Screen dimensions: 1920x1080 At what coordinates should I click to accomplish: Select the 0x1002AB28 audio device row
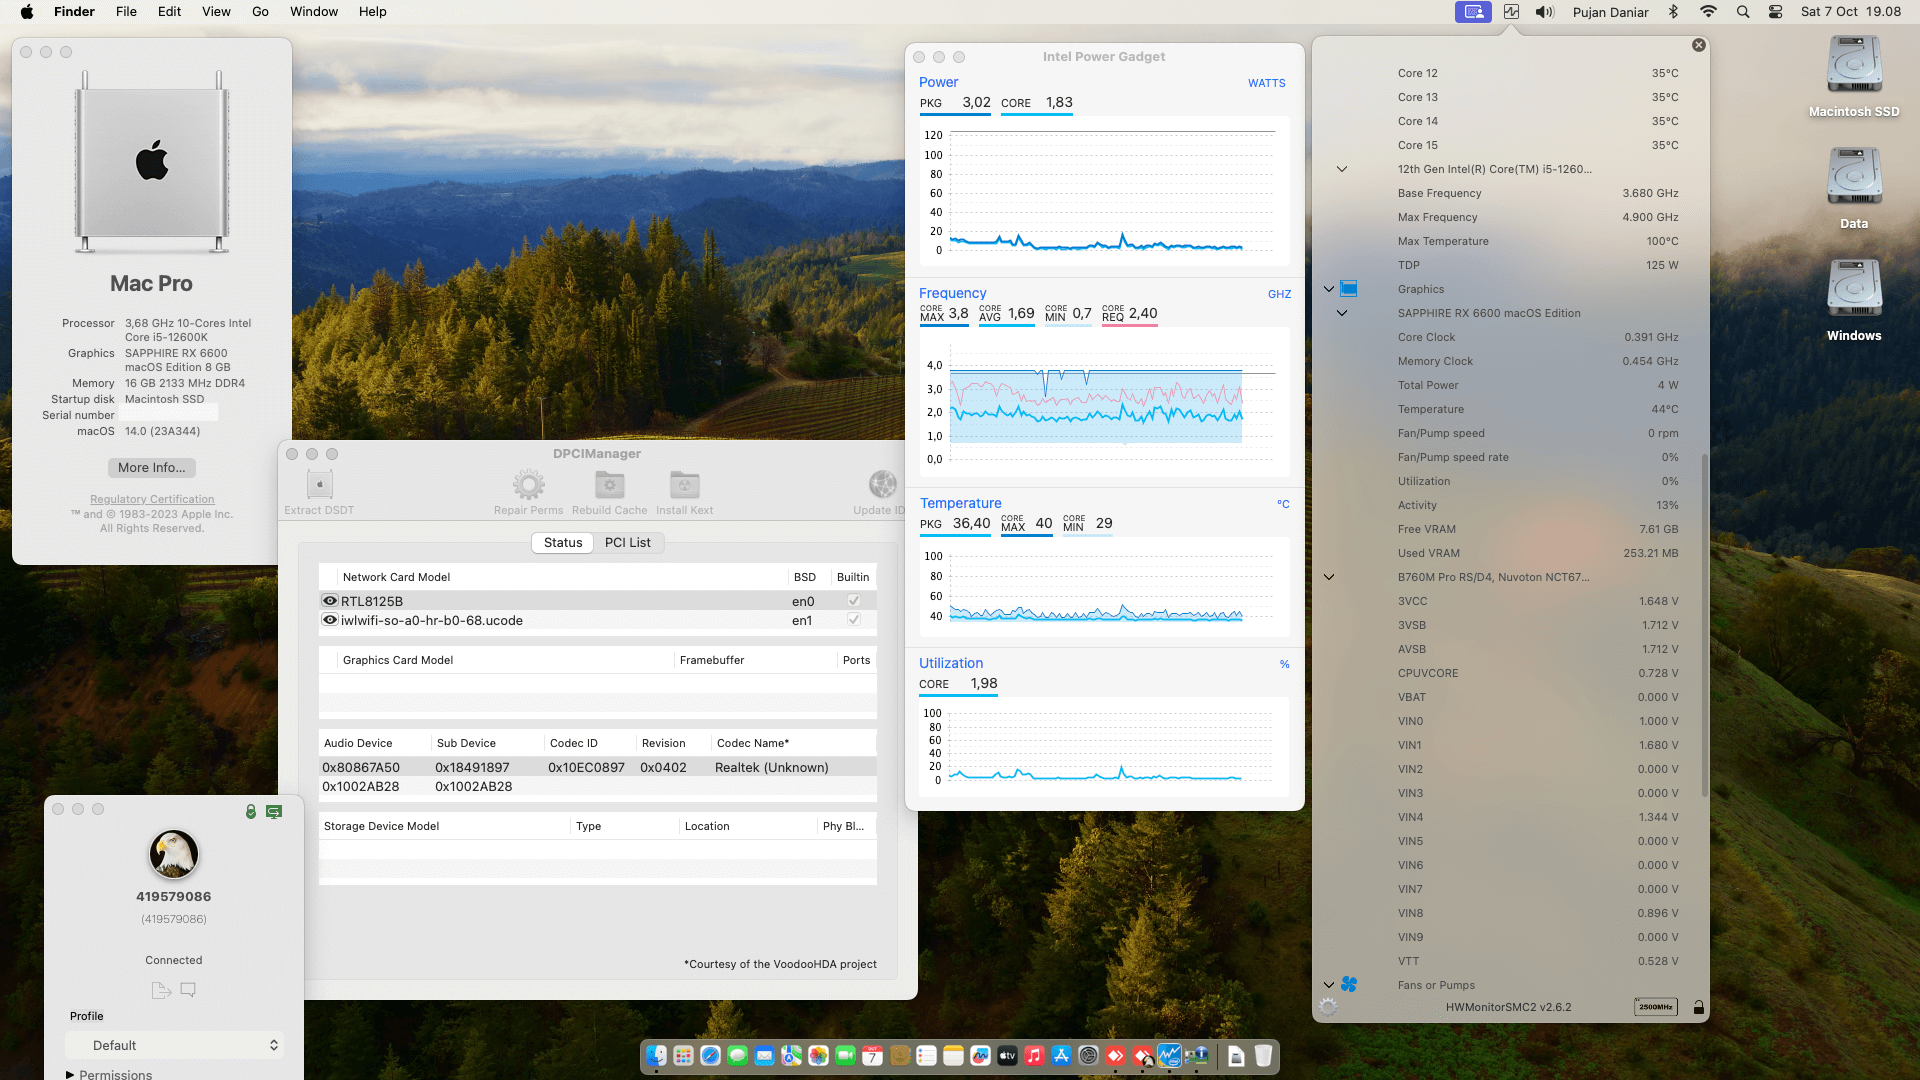click(598, 786)
